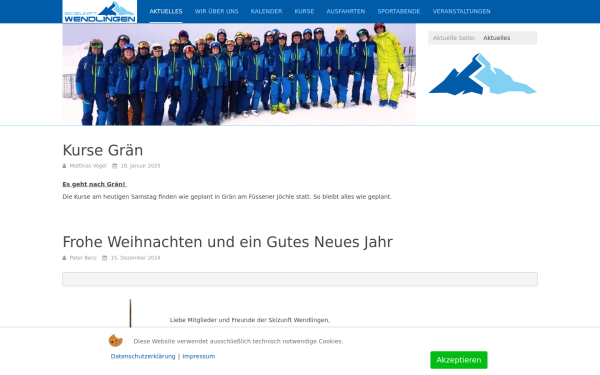Click the underlined text Es geht nach Grän!
Screen dimensions: 600x375
95,184
